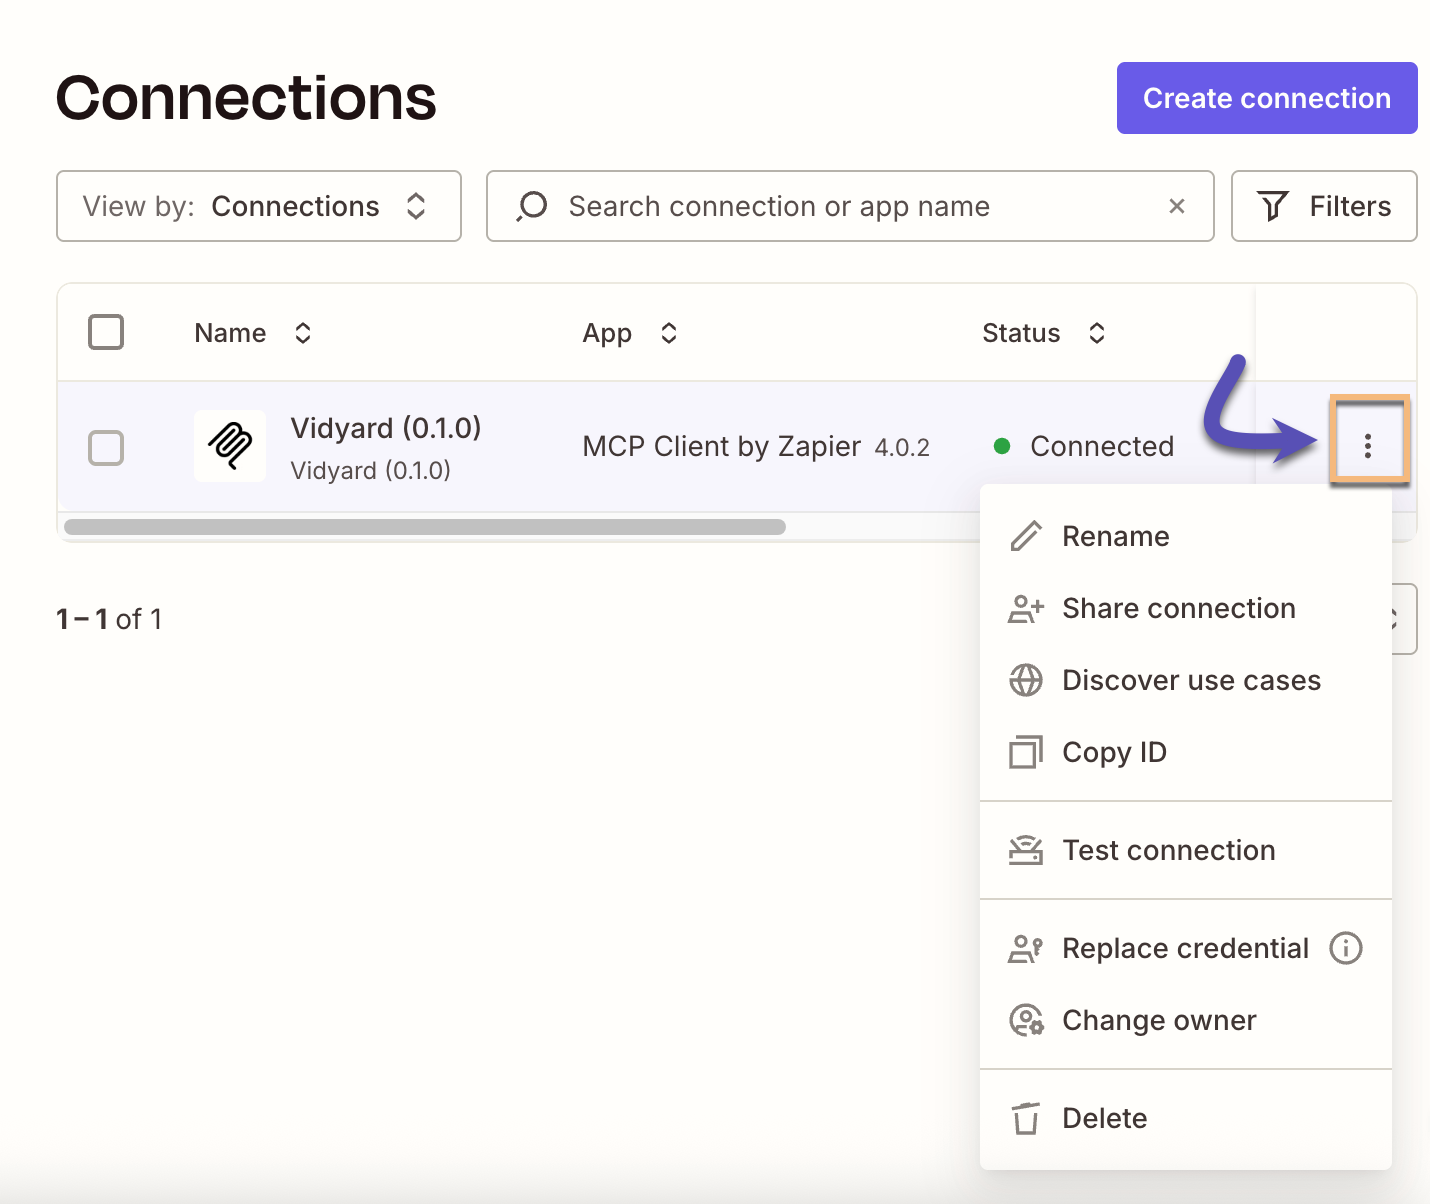Sort by Name column arrows
1430x1204 pixels.
(303, 333)
